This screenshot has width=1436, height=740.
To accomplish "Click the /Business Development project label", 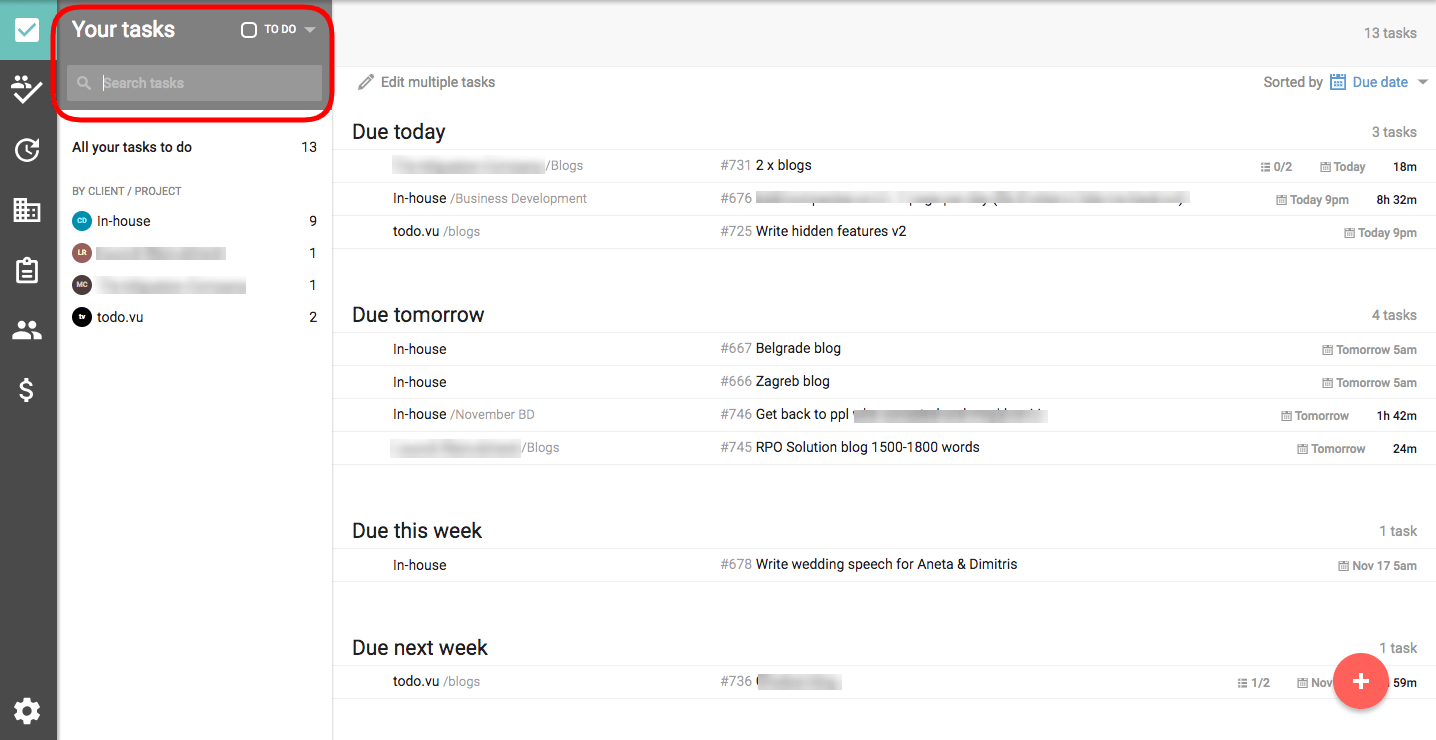I will coord(519,198).
